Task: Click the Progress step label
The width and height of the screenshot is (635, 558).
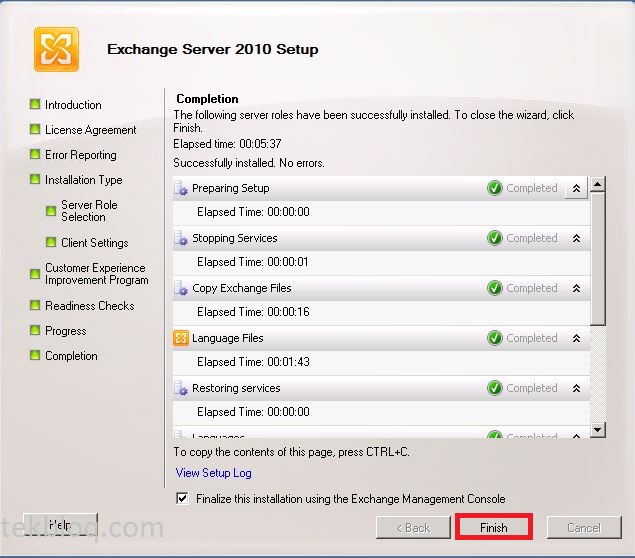Action: (66, 331)
